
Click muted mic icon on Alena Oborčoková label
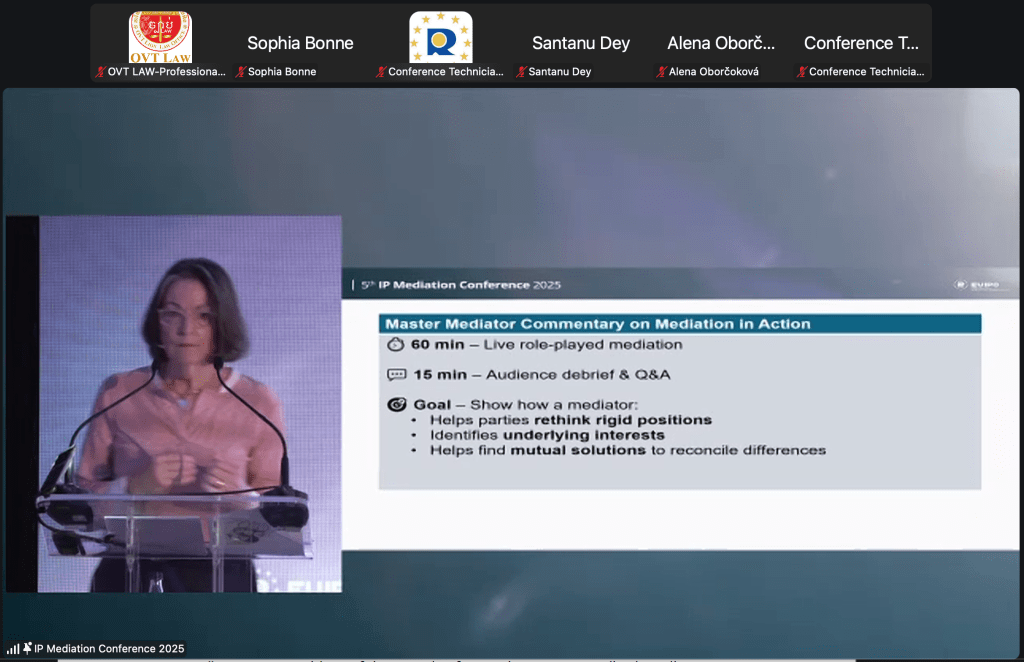pyautogui.click(x=660, y=72)
